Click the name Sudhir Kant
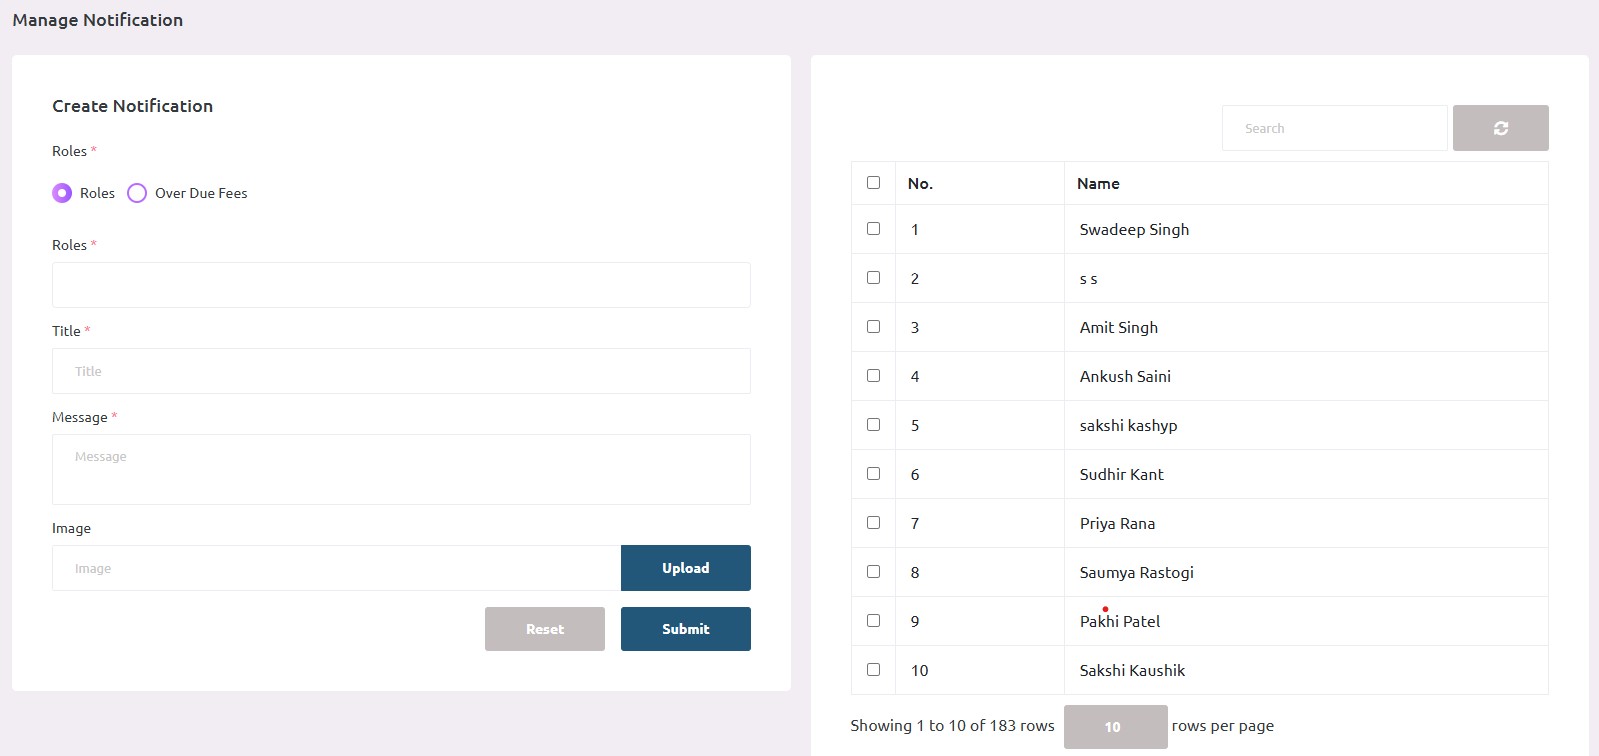 pos(1121,475)
